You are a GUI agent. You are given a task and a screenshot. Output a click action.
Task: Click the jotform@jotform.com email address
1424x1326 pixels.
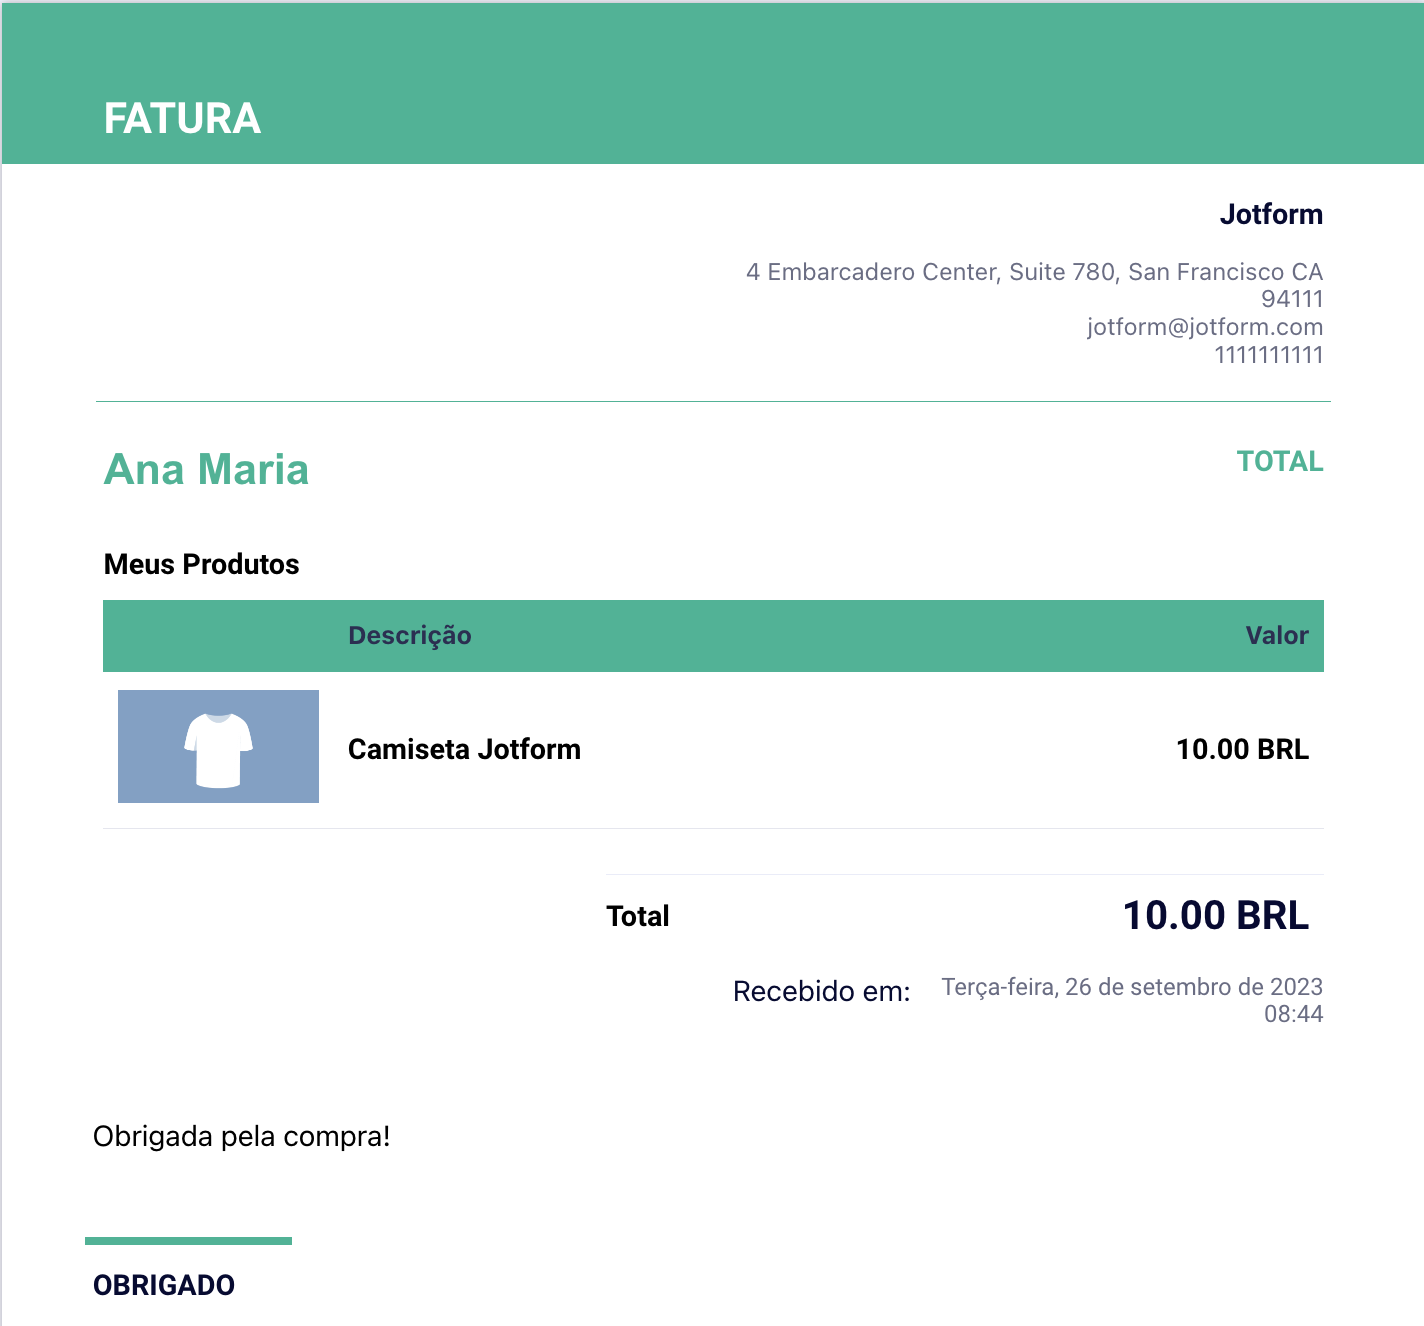pos(1204,327)
